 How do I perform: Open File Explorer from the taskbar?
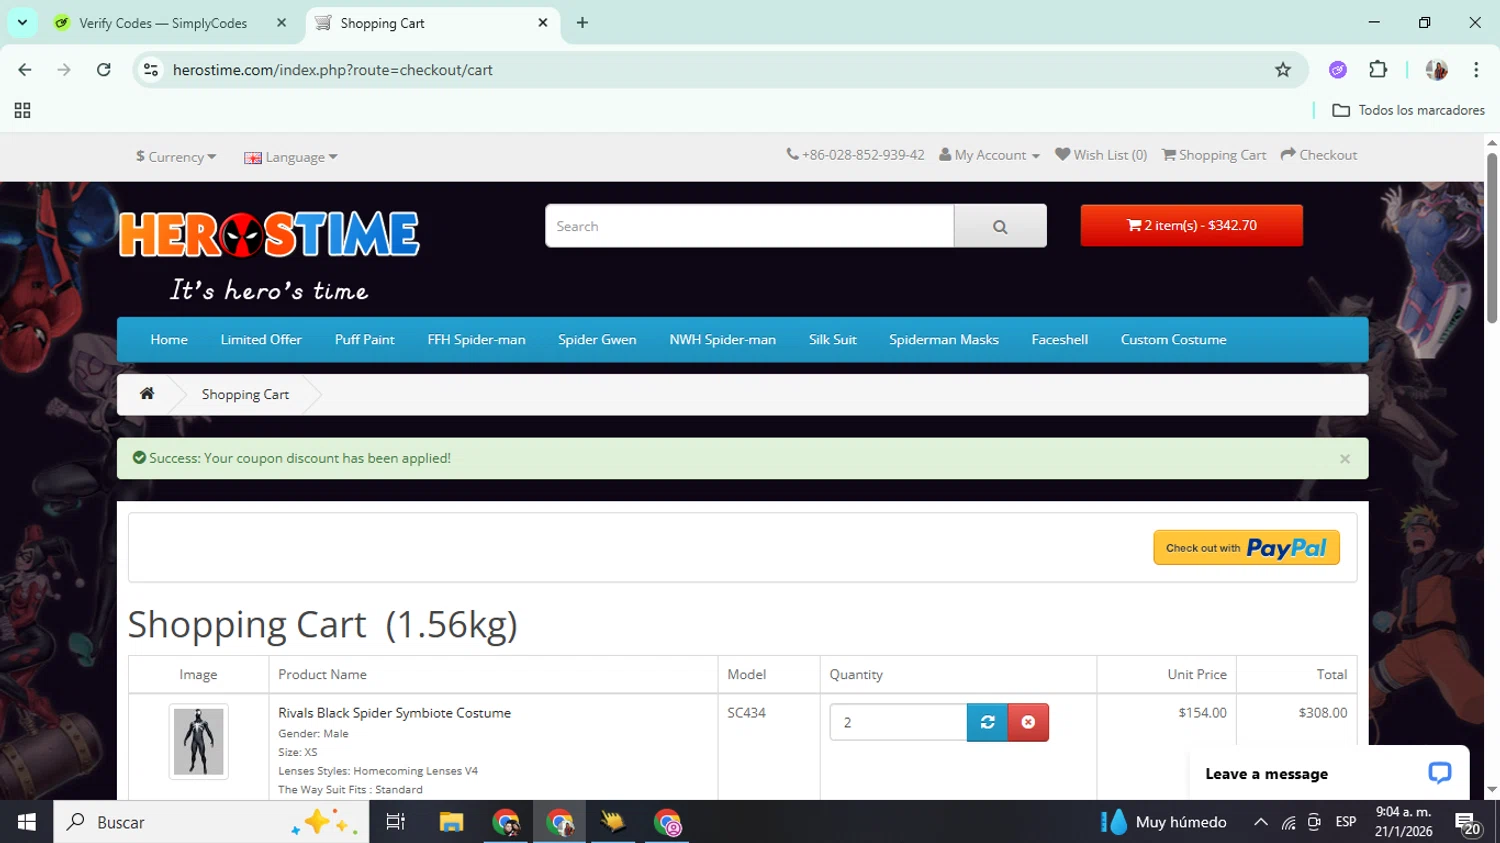pyautogui.click(x=451, y=822)
